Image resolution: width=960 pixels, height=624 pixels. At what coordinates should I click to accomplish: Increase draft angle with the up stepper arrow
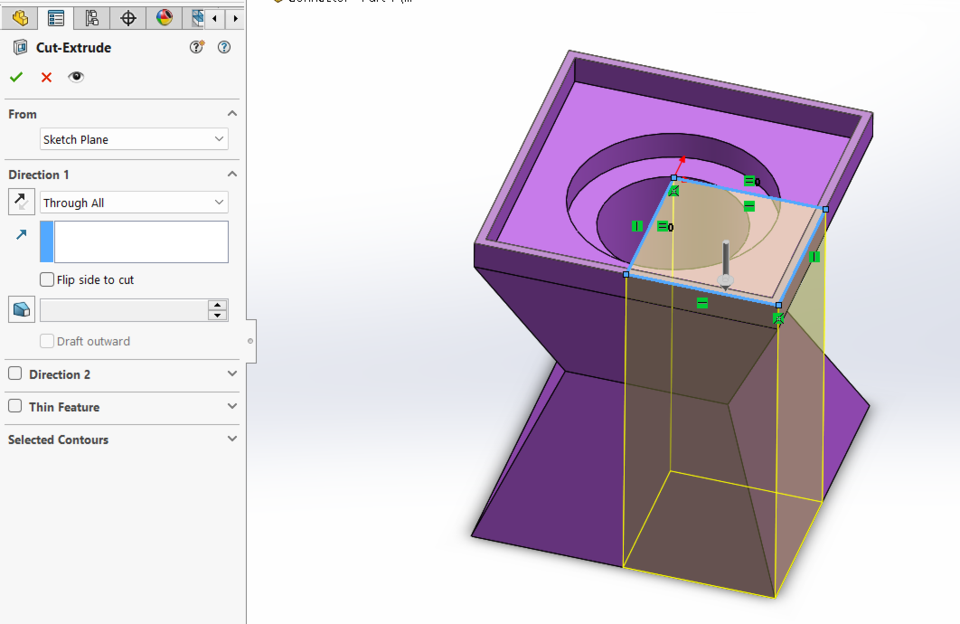point(218,304)
